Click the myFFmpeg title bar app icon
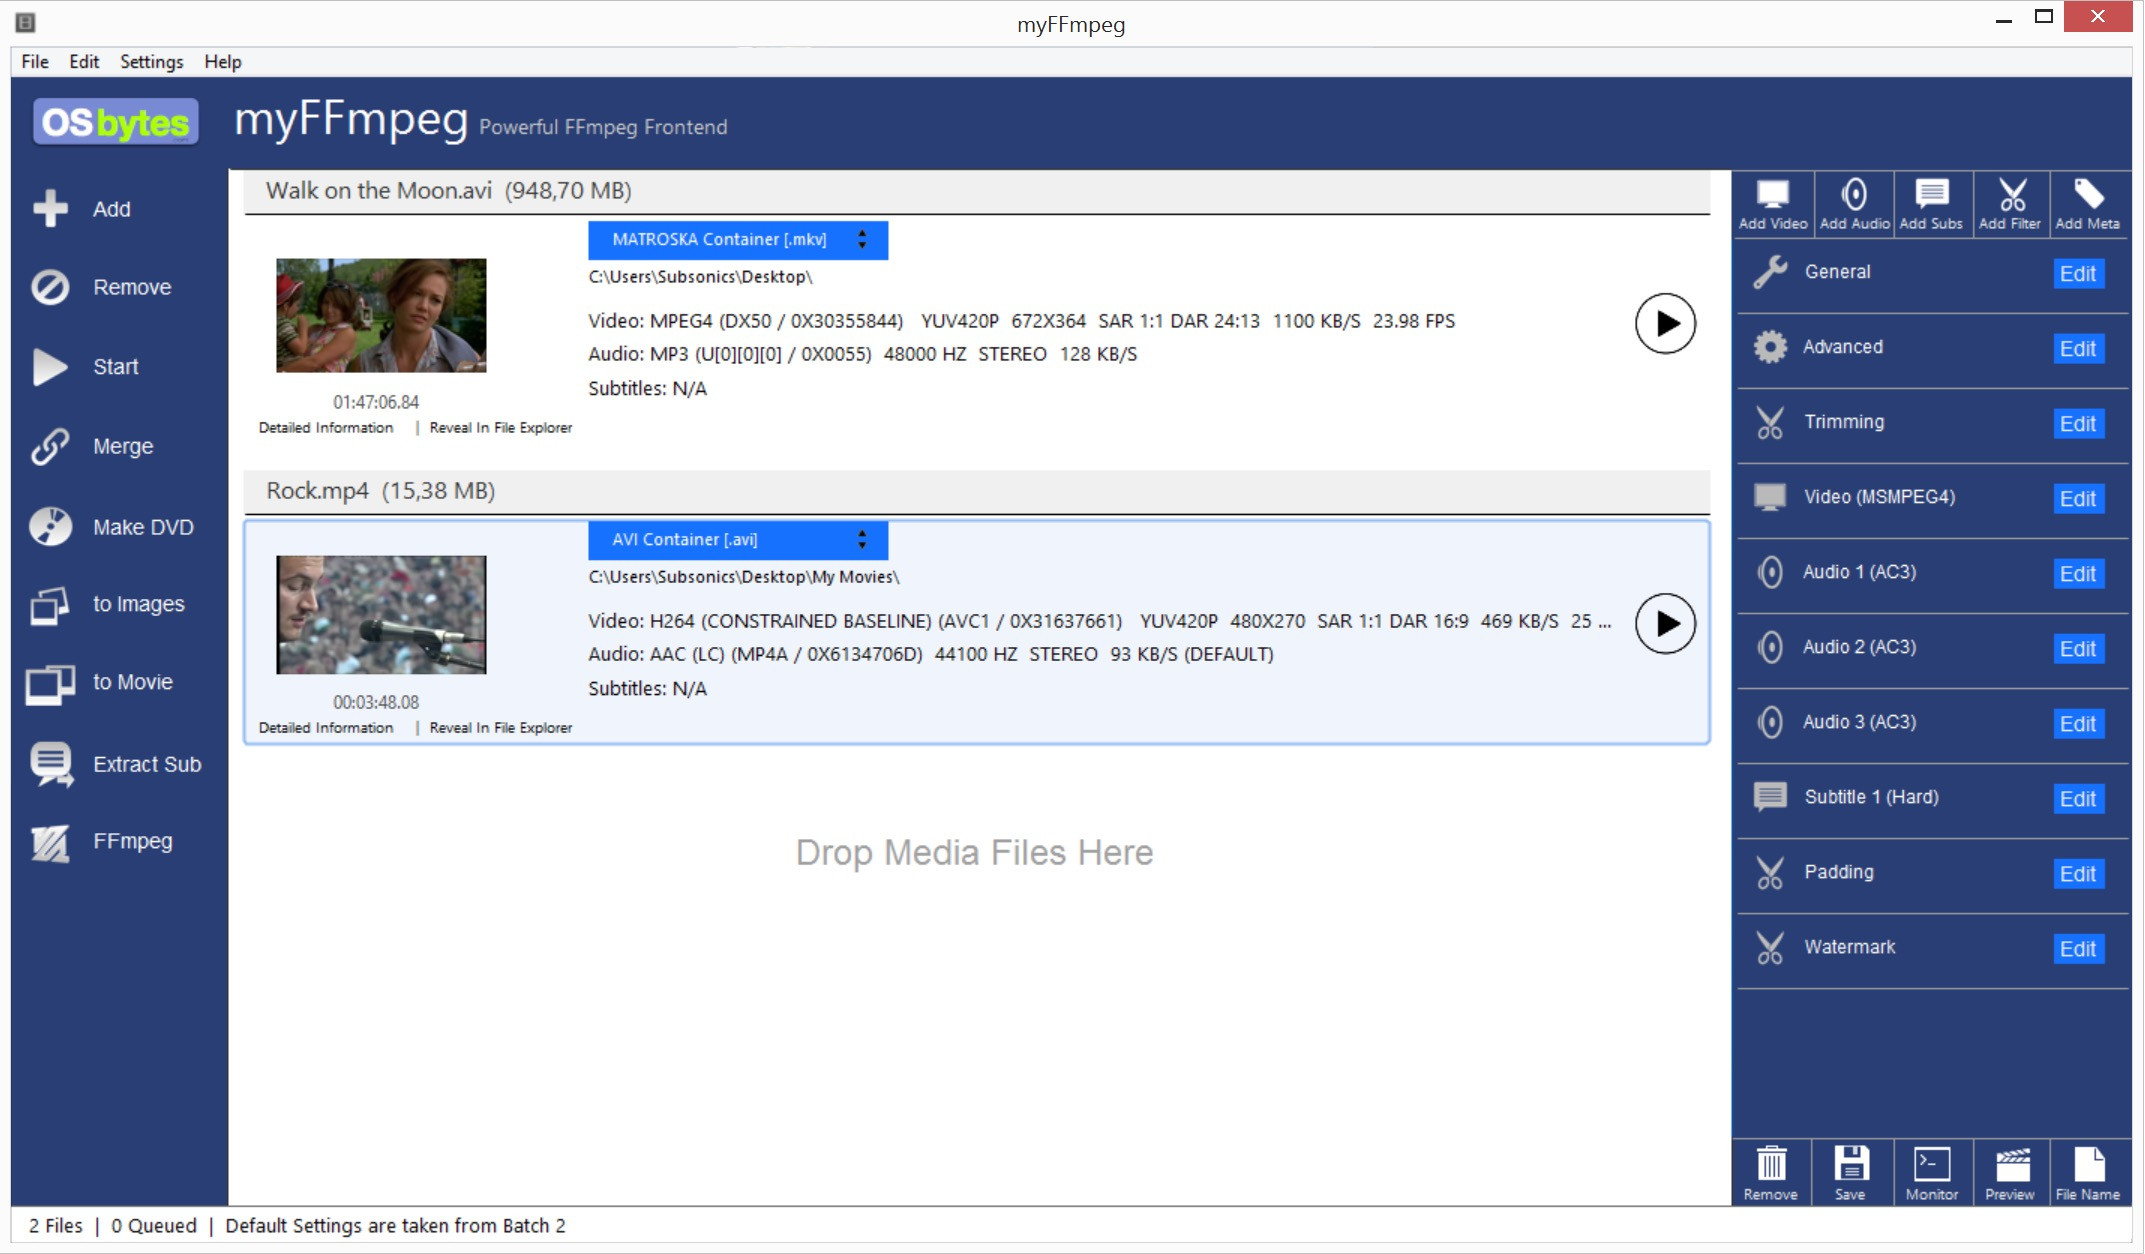 point(26,22)
